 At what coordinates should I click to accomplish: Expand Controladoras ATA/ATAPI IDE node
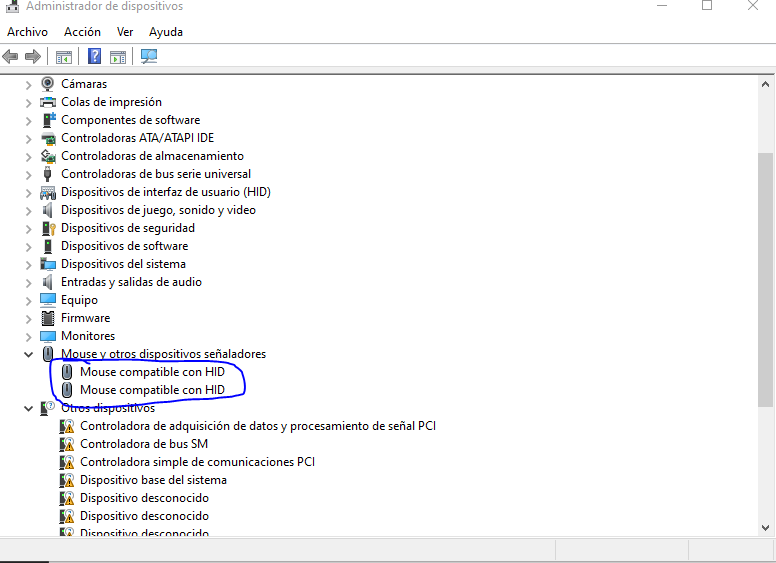(28, 139)
